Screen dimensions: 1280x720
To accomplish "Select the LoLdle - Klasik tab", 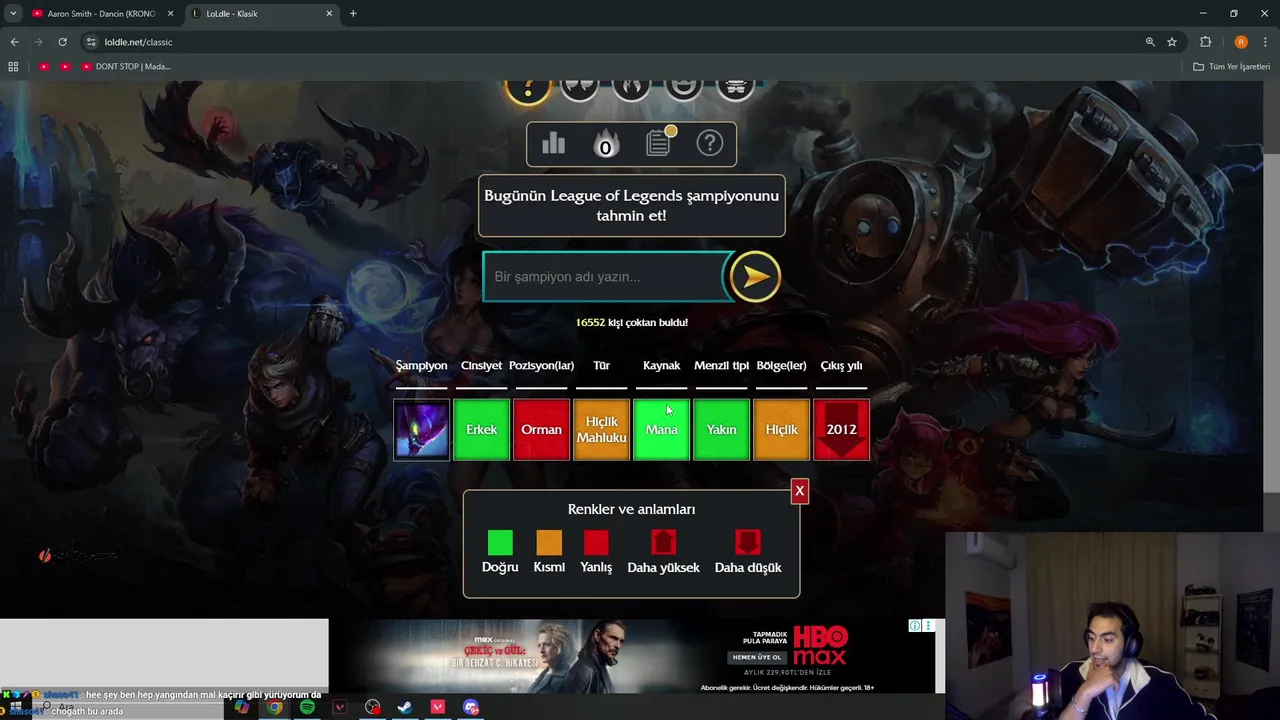I will [262, 13].
